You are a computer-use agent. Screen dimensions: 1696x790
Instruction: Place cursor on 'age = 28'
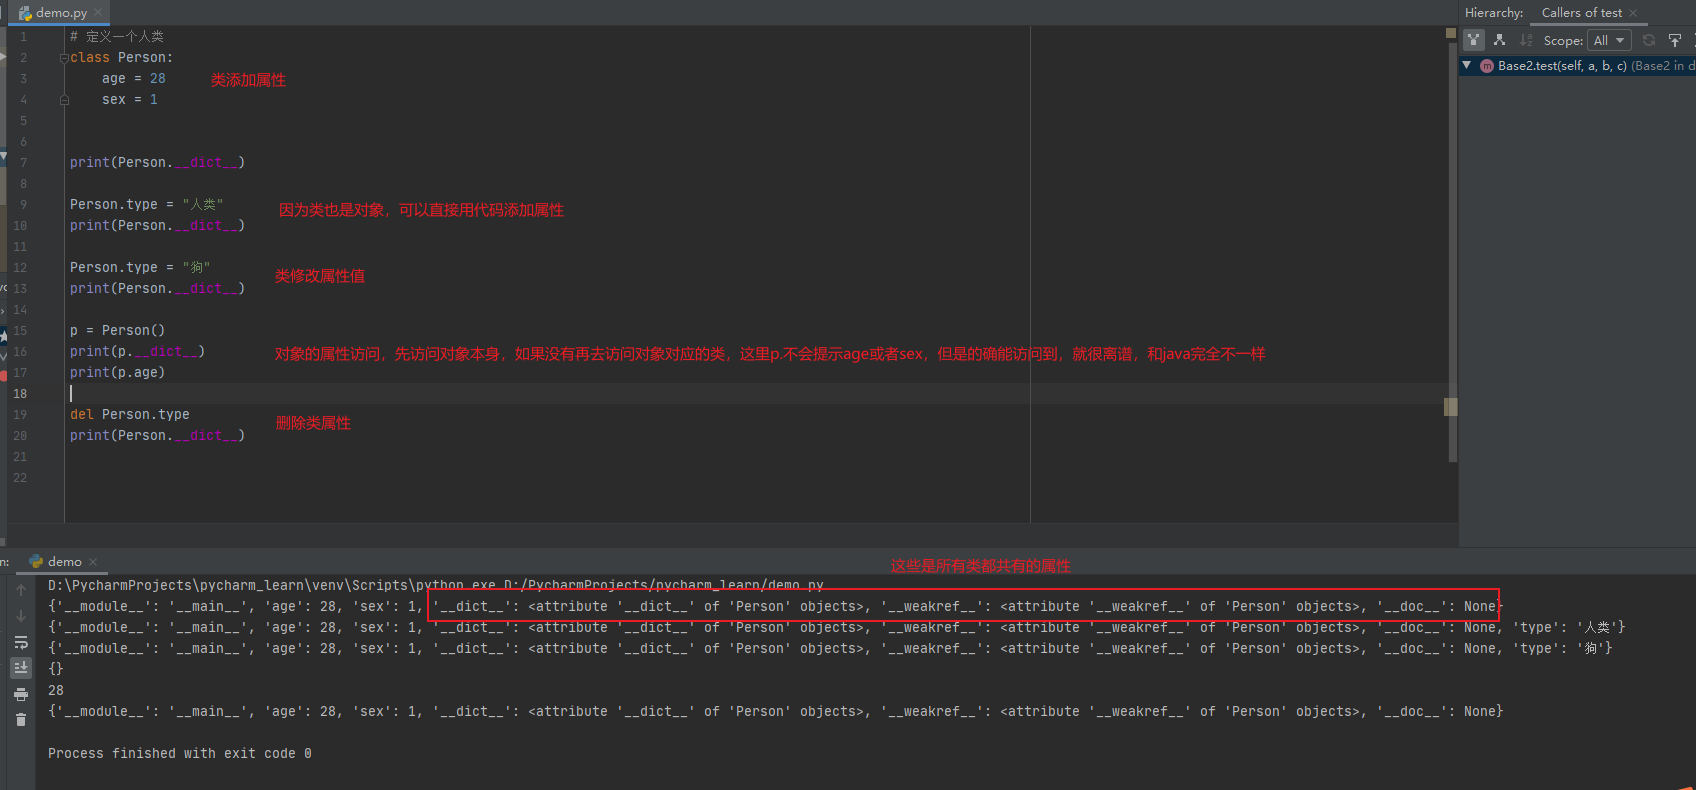pyautogui.click(x=133, y=79)
